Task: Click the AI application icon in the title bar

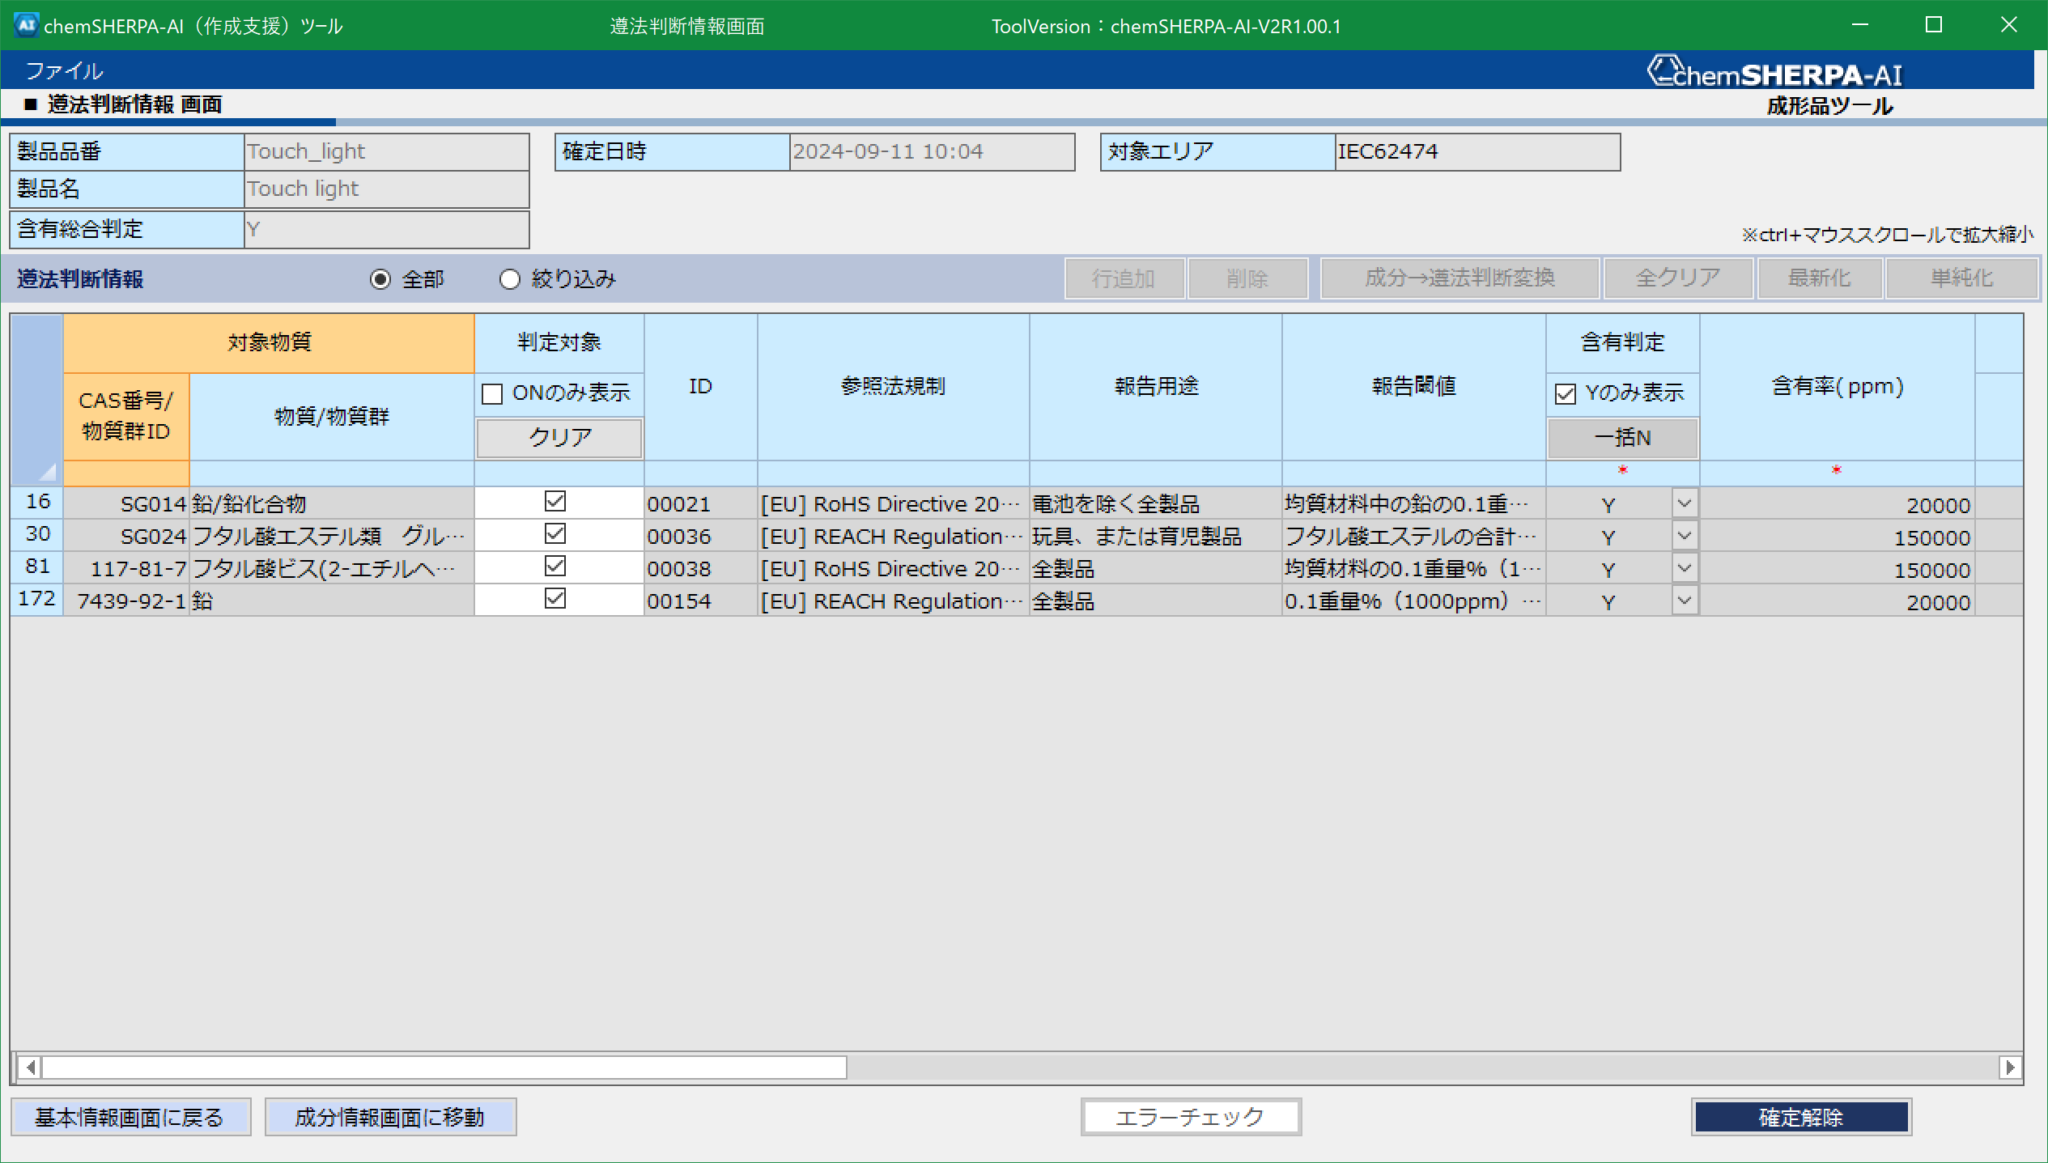Action: pyautogui.click(x=25, y=25)
